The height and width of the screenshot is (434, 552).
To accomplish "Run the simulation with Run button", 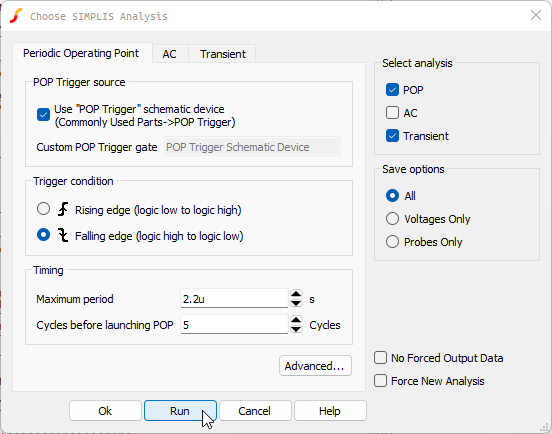I will [180, 411].
